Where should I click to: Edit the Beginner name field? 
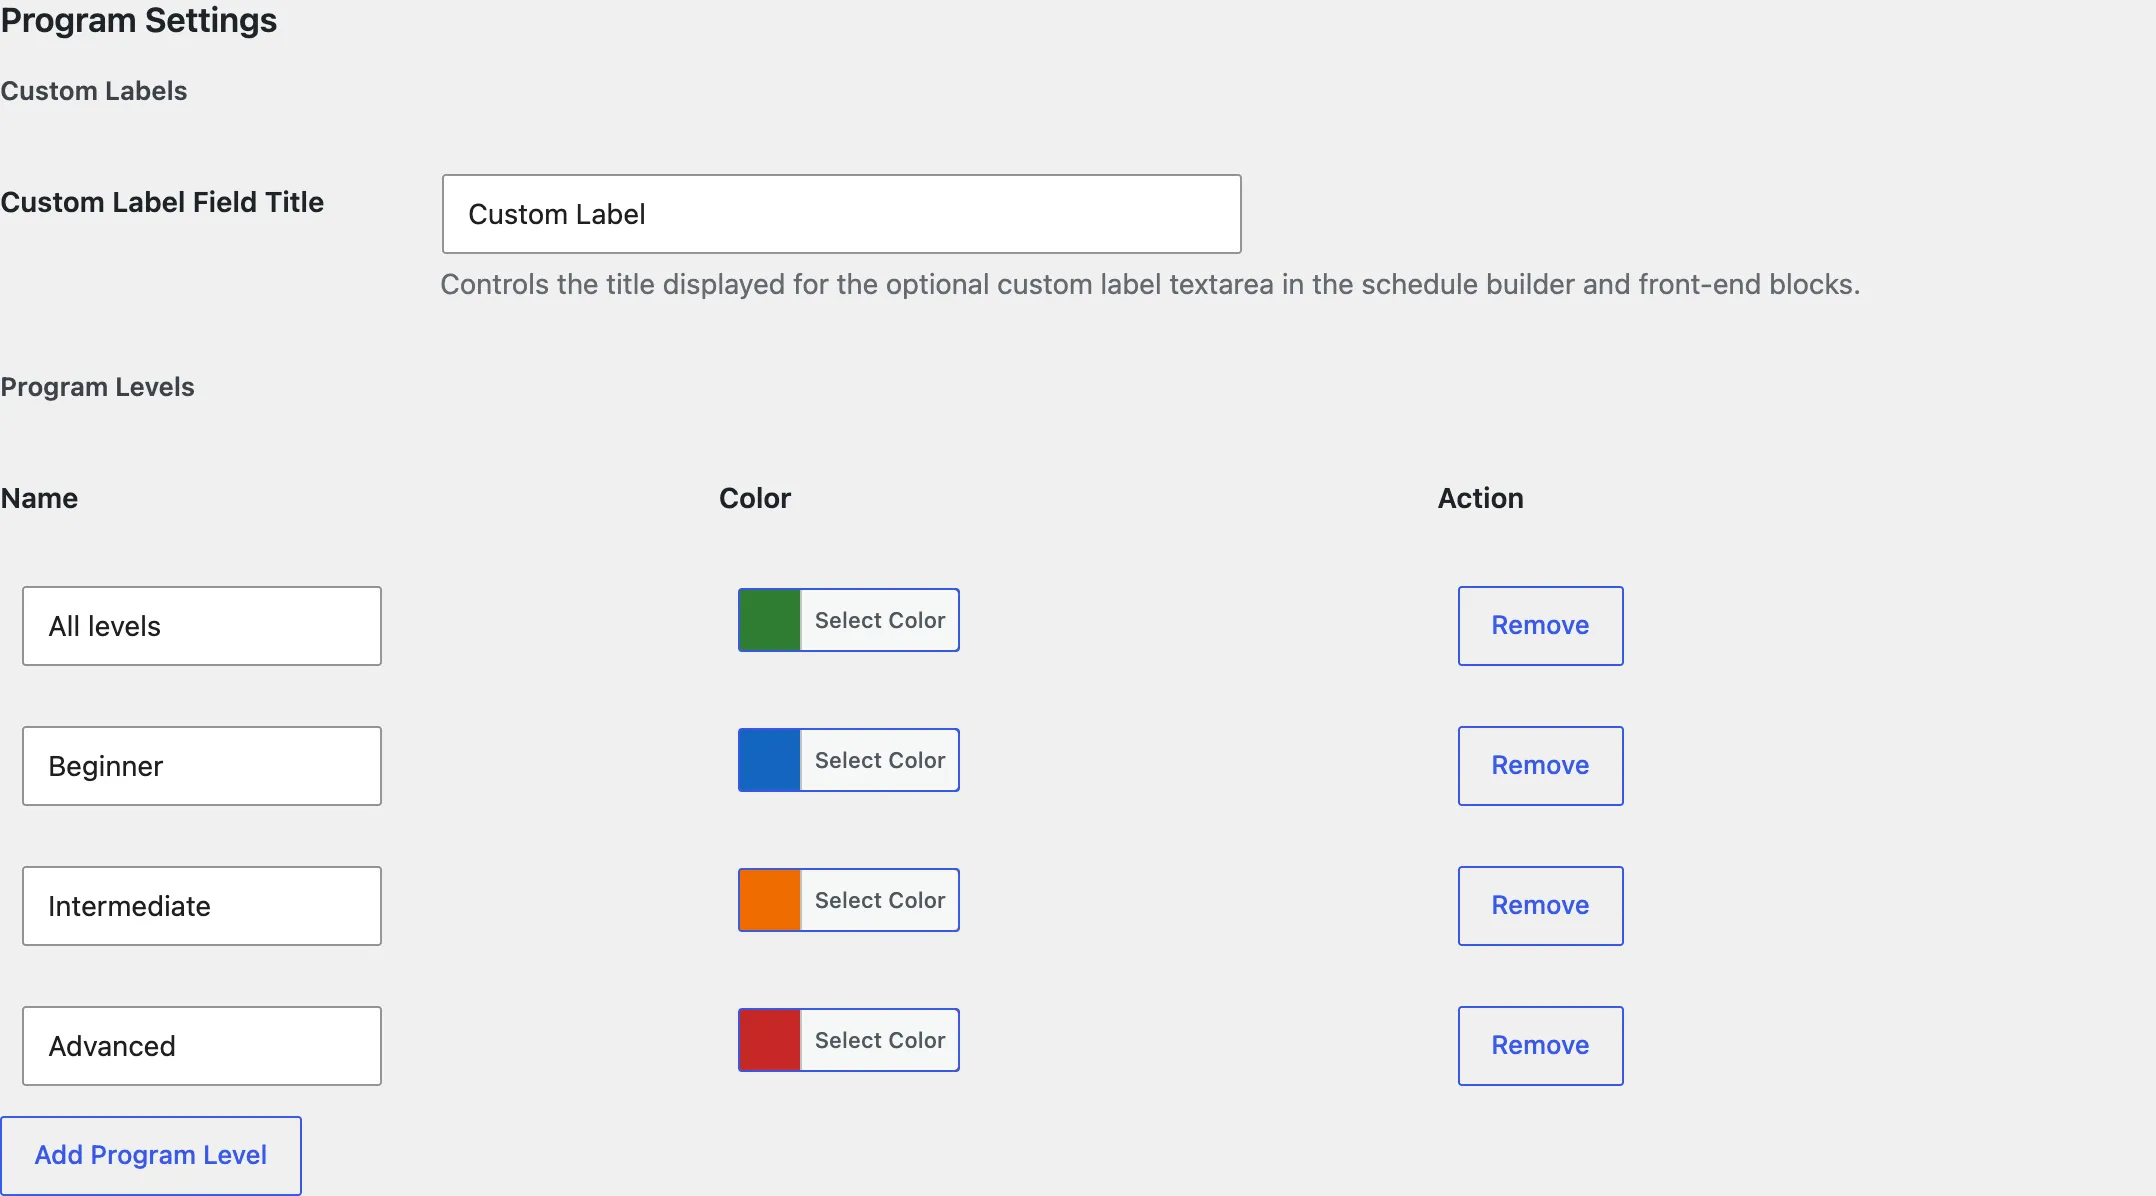tap(202, 766)
